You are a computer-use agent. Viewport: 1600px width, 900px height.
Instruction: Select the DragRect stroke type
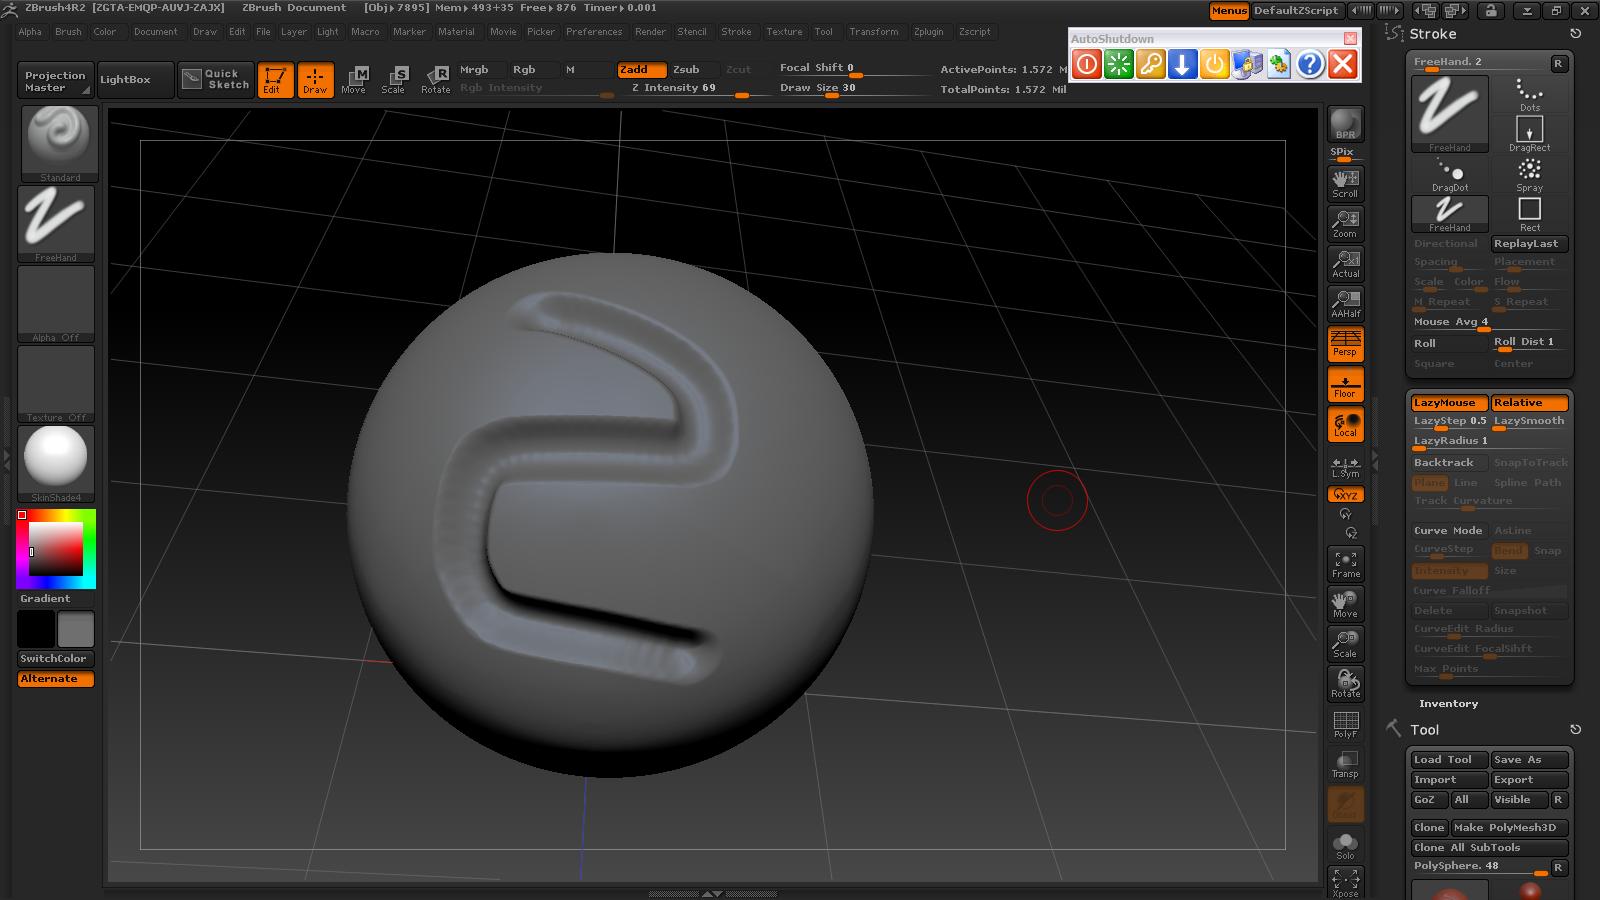click(1529, 134)
